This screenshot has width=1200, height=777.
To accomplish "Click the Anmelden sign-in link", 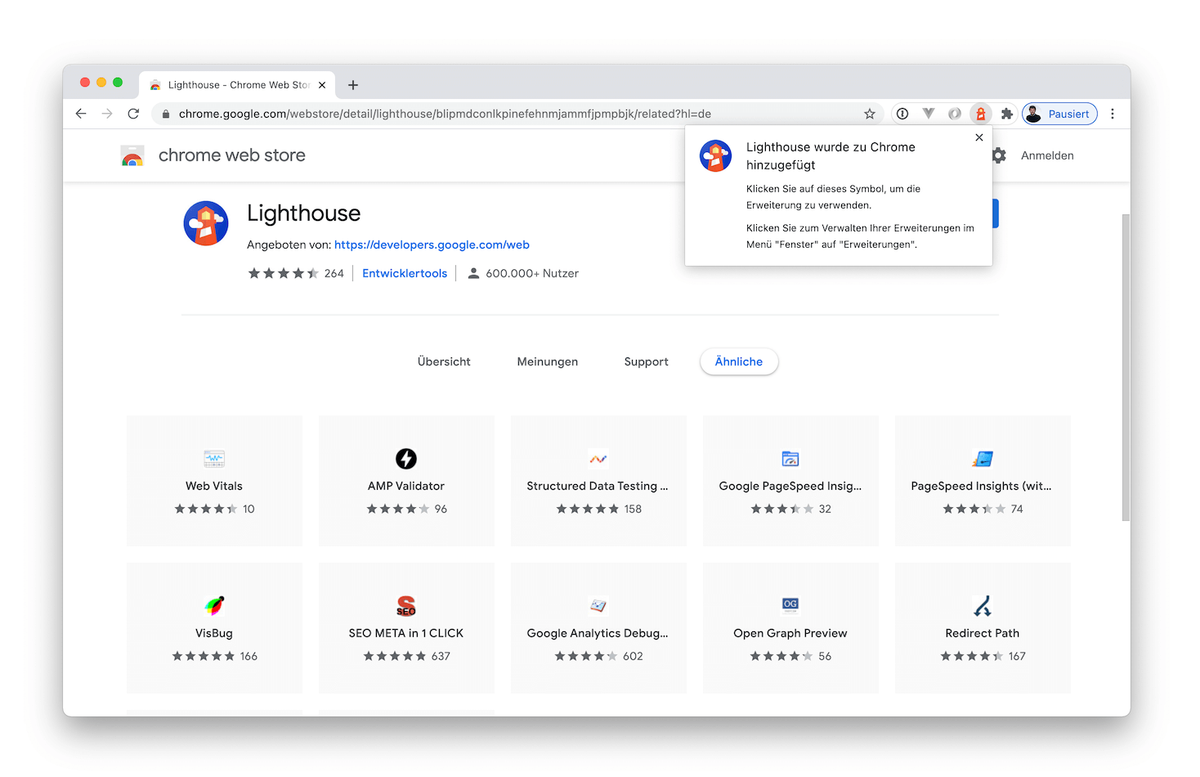I will (1047, 156).
